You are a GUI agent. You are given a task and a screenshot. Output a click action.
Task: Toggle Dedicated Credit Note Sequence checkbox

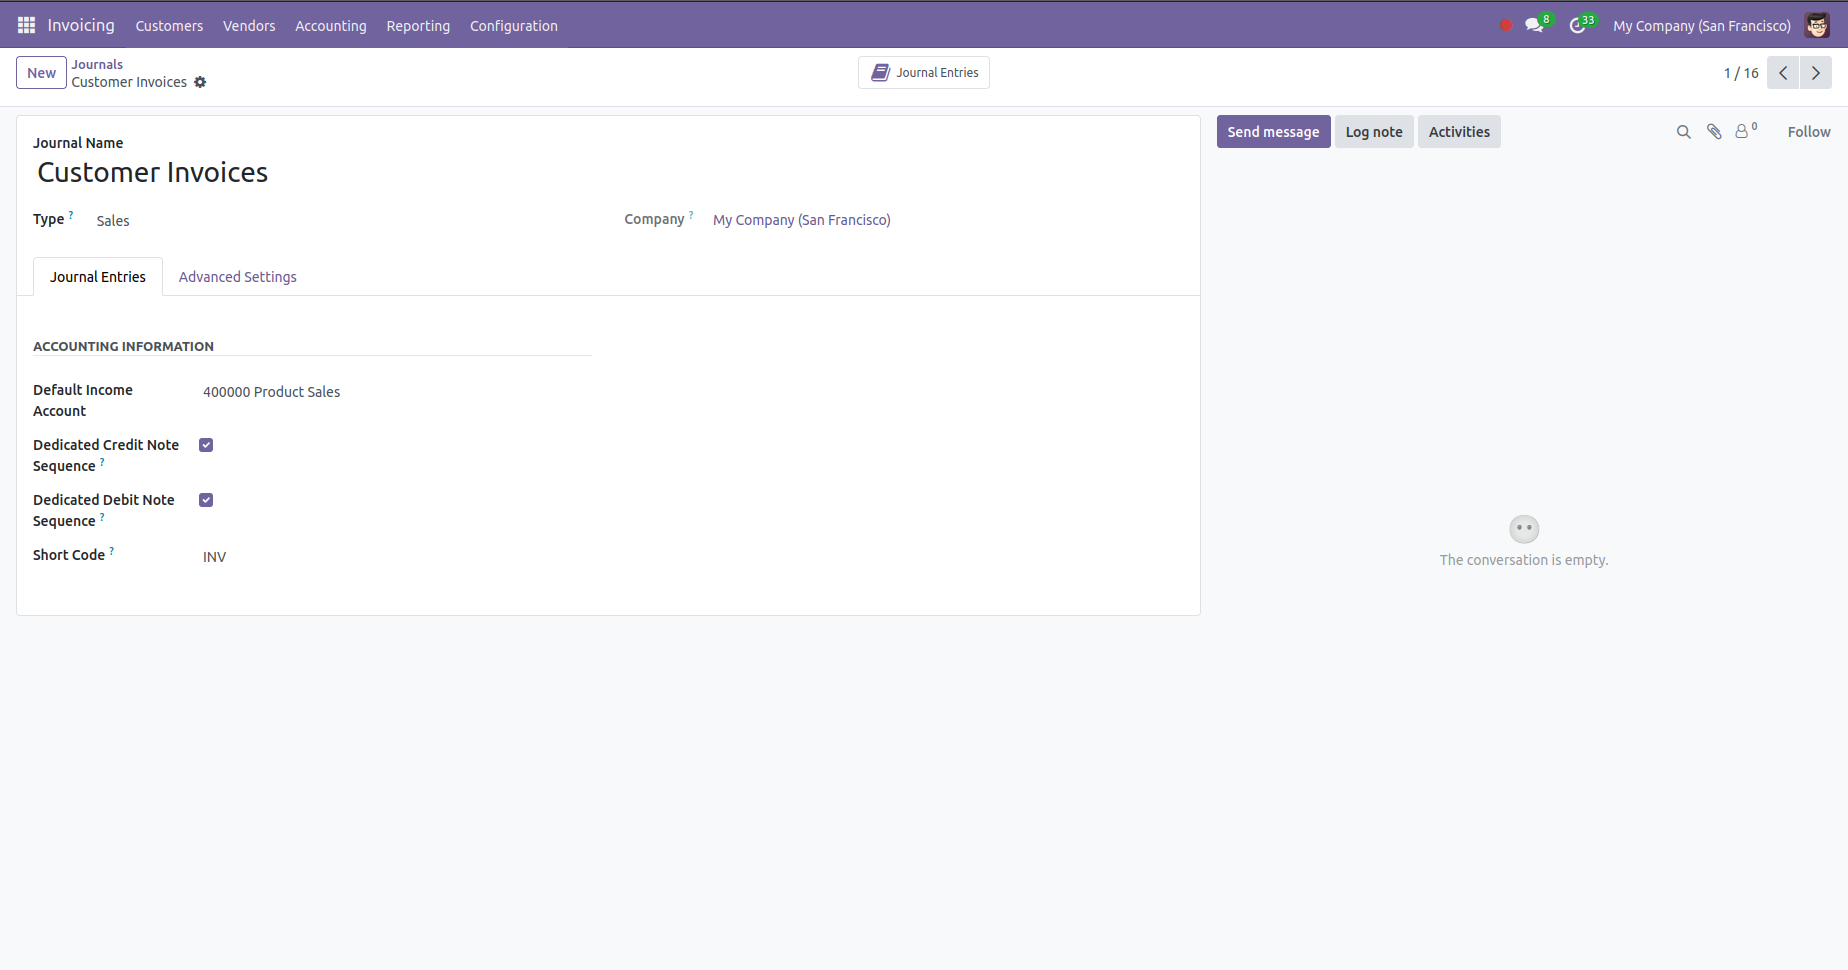point(206,445)
